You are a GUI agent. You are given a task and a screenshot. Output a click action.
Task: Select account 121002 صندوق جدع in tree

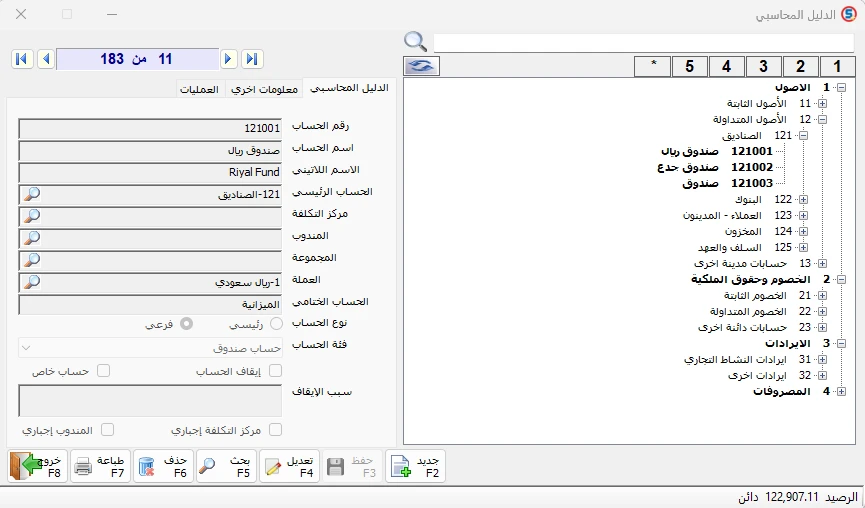click(x=715, y=167)
